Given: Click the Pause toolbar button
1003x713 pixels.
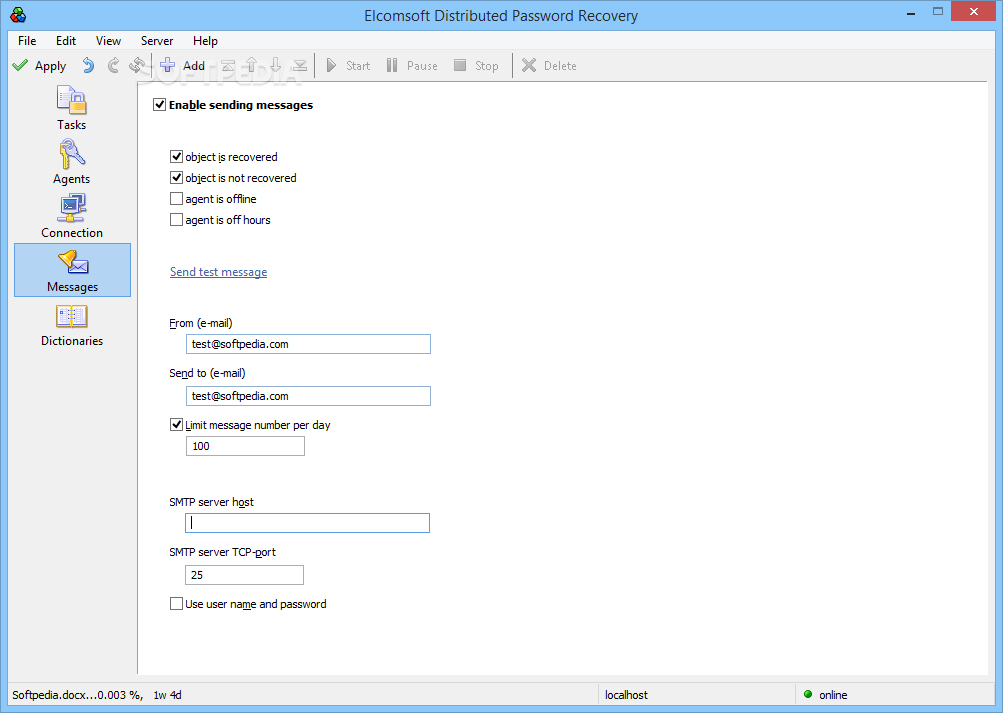Looking at the screenshot, I should (x=412, y=65).
